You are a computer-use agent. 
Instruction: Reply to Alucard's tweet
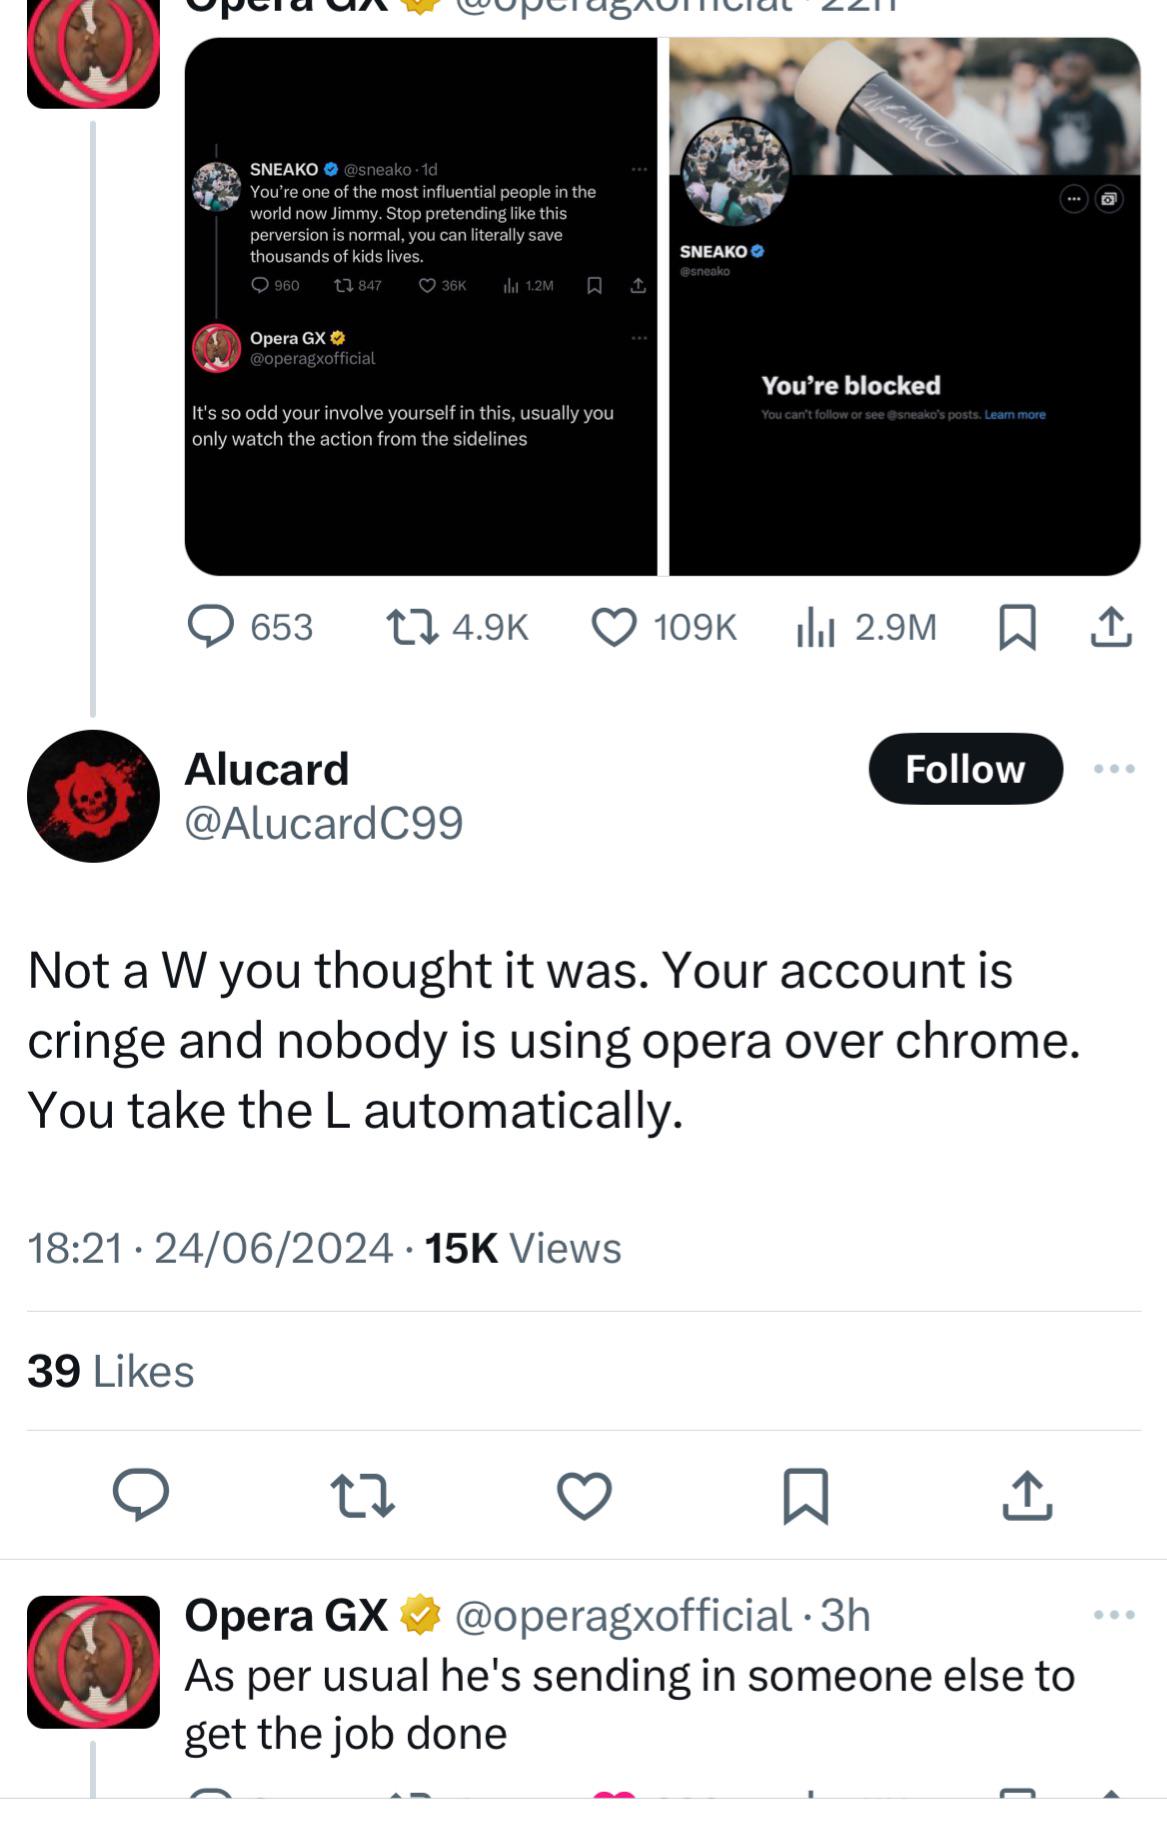click(141, 1495)
